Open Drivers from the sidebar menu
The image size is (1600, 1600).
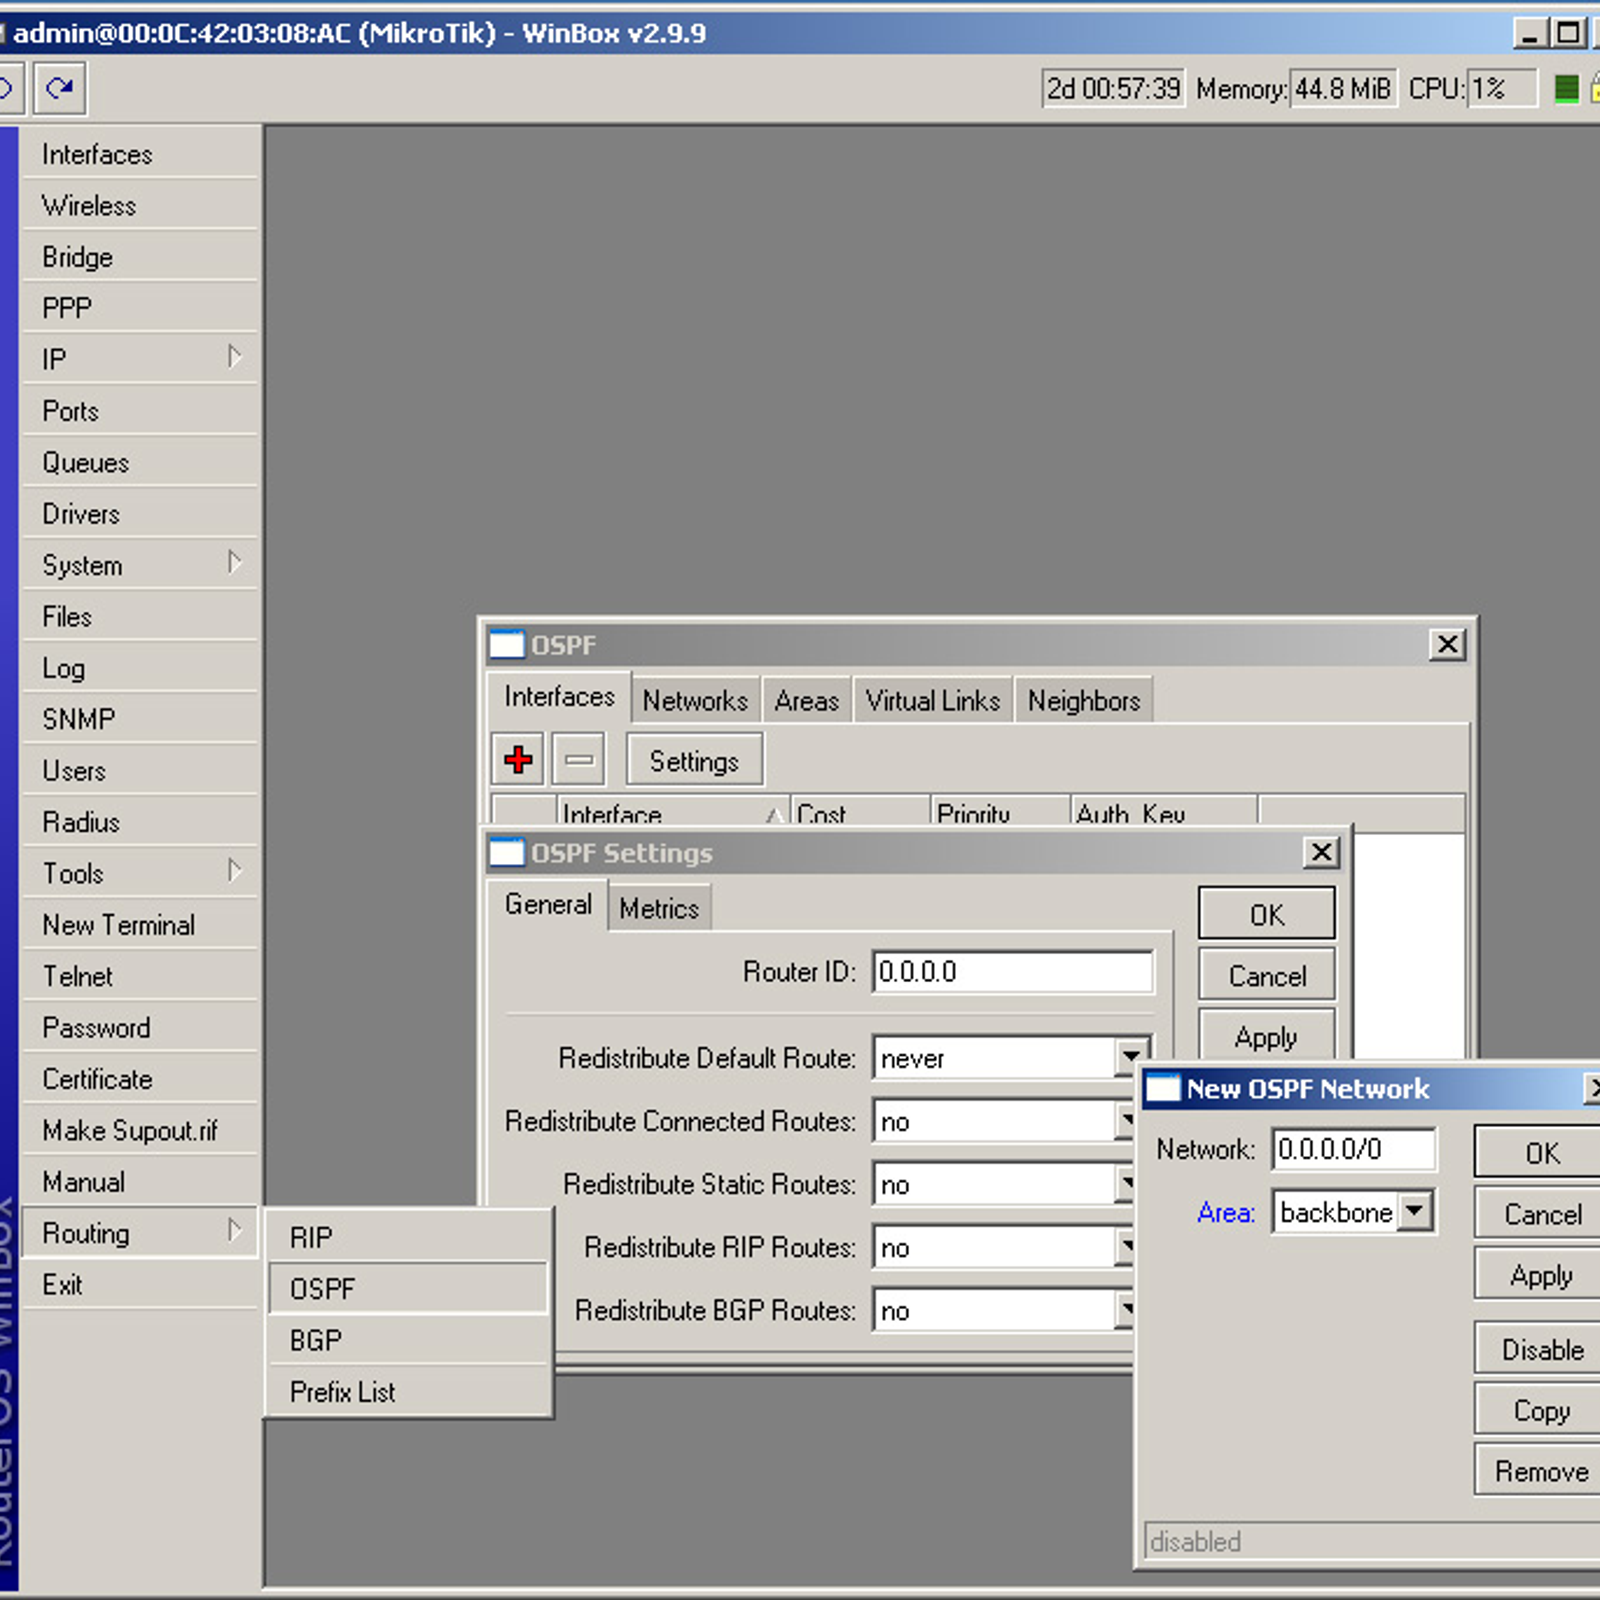coord(139,514)
